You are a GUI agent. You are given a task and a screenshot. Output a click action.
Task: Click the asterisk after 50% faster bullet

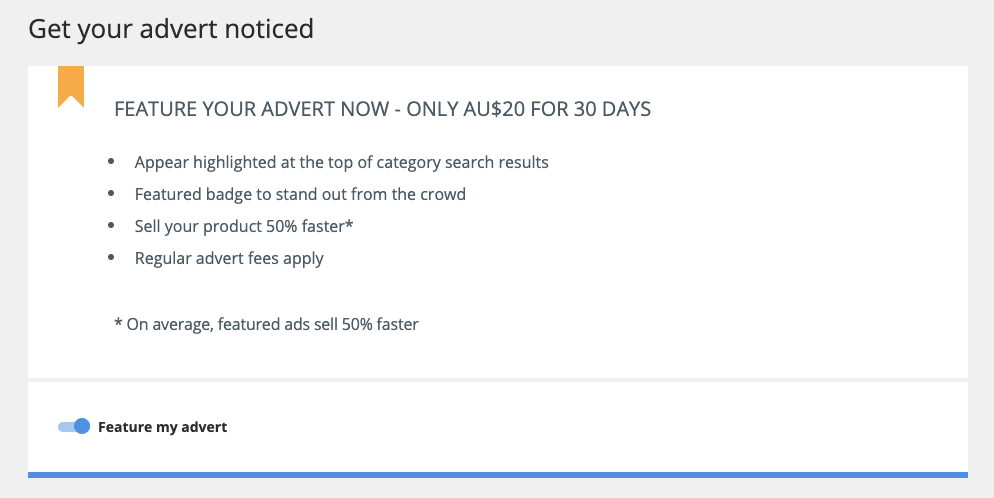pyautogui.click(x=349, y=224)
